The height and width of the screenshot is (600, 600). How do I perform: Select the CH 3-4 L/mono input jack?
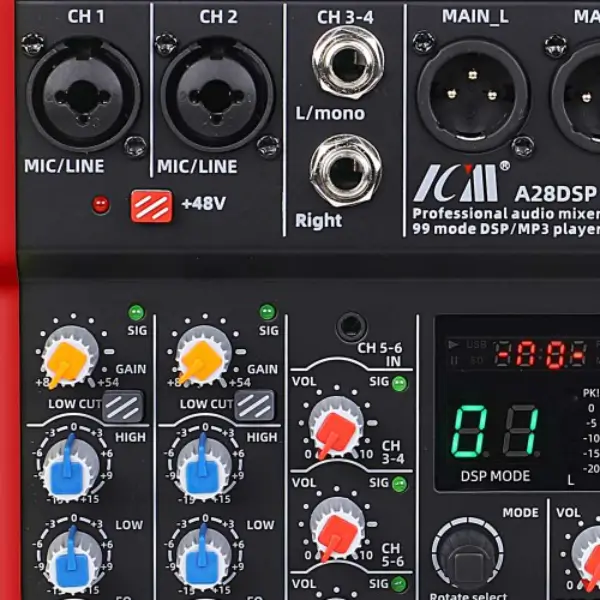(x=347, y=61)
